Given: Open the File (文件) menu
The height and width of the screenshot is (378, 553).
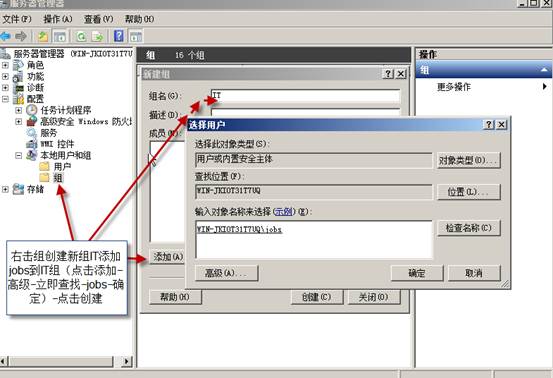Looking at the screenshot, I should click(x=17, y=19).
